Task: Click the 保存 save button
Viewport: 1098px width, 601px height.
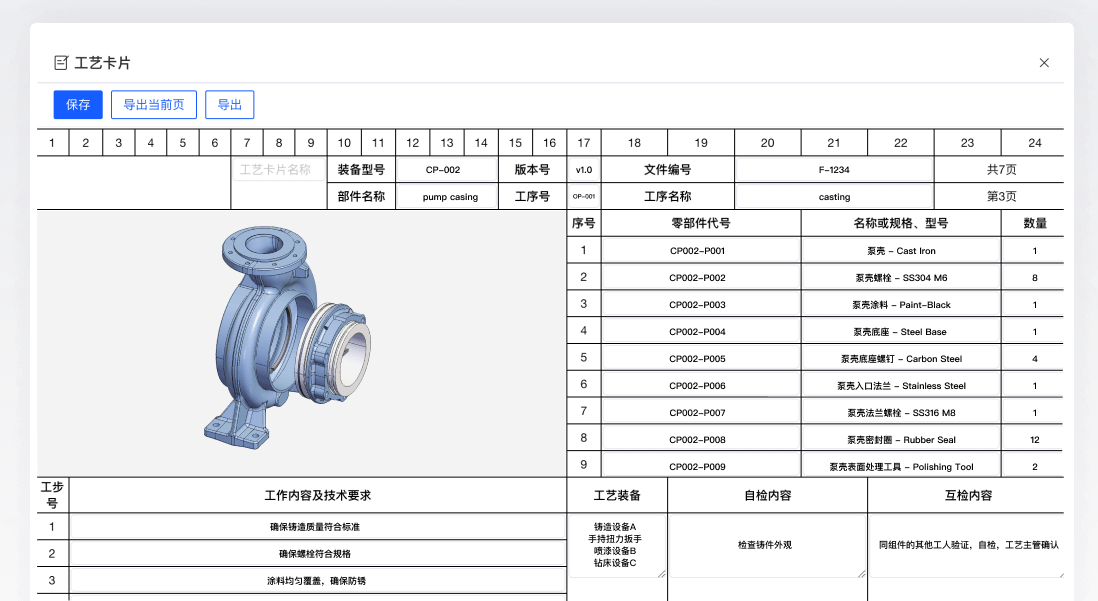Action: (78, 105)
